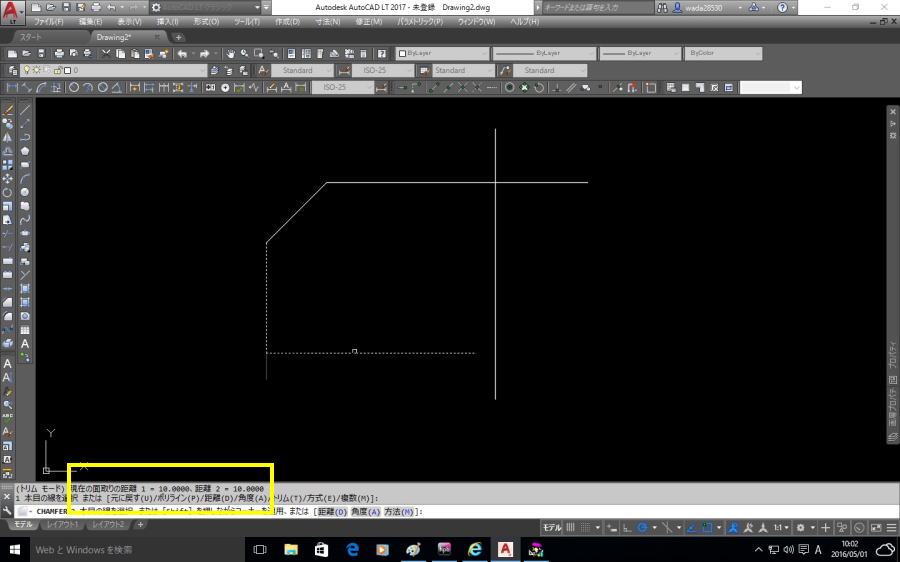The image size is (900, 562).
Task: Select the Linear dimension tool icon
Action: 13,87
